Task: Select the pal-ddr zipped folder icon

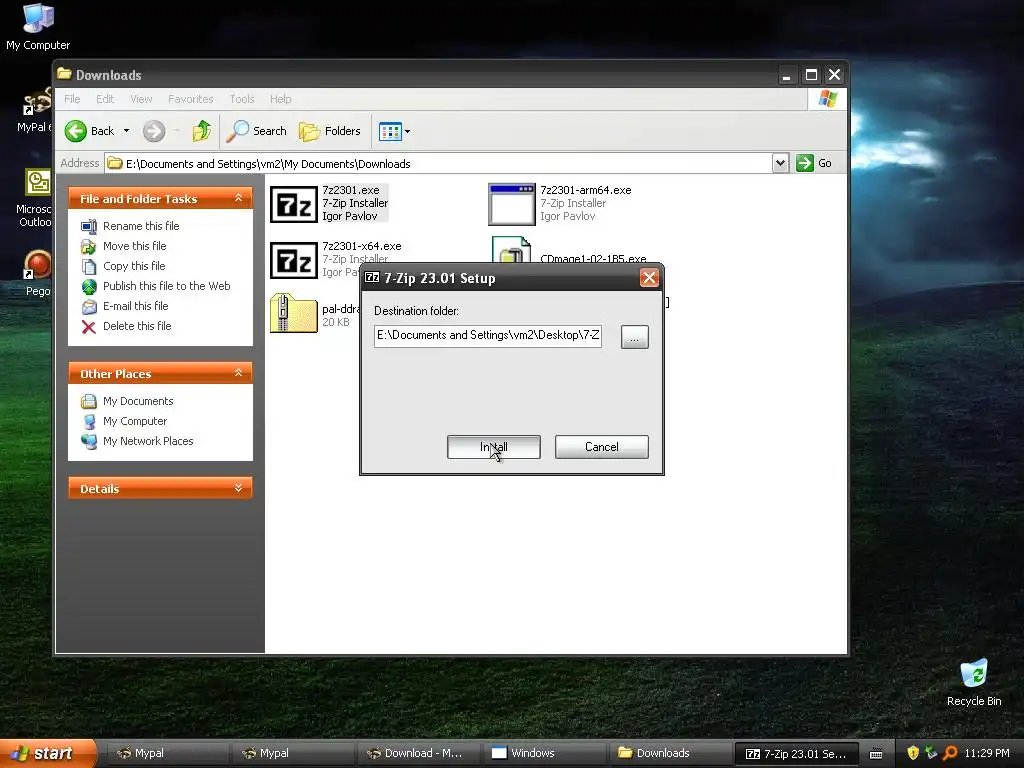Action: (294, 313)
